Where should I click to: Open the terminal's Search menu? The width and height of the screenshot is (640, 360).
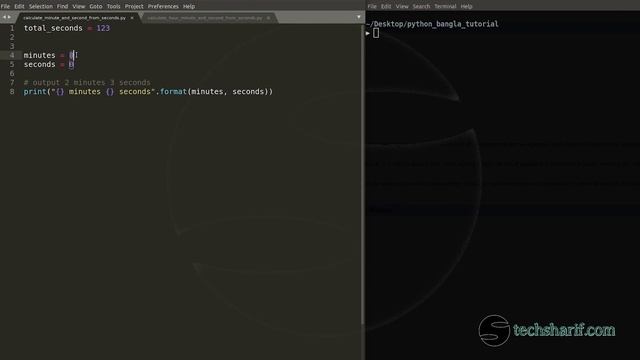pos(421,6)
